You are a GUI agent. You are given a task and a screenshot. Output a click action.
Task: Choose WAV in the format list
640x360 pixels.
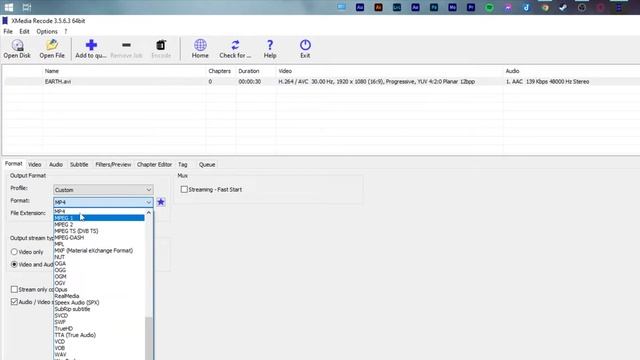pyautogui.click(x=99, y=355)
